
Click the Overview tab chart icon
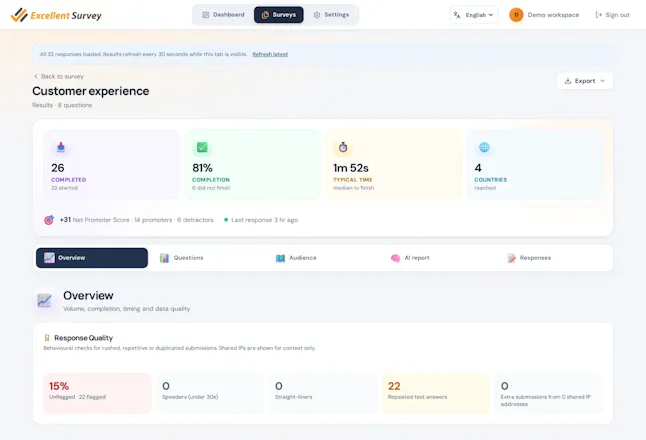[x=49, y=258]
